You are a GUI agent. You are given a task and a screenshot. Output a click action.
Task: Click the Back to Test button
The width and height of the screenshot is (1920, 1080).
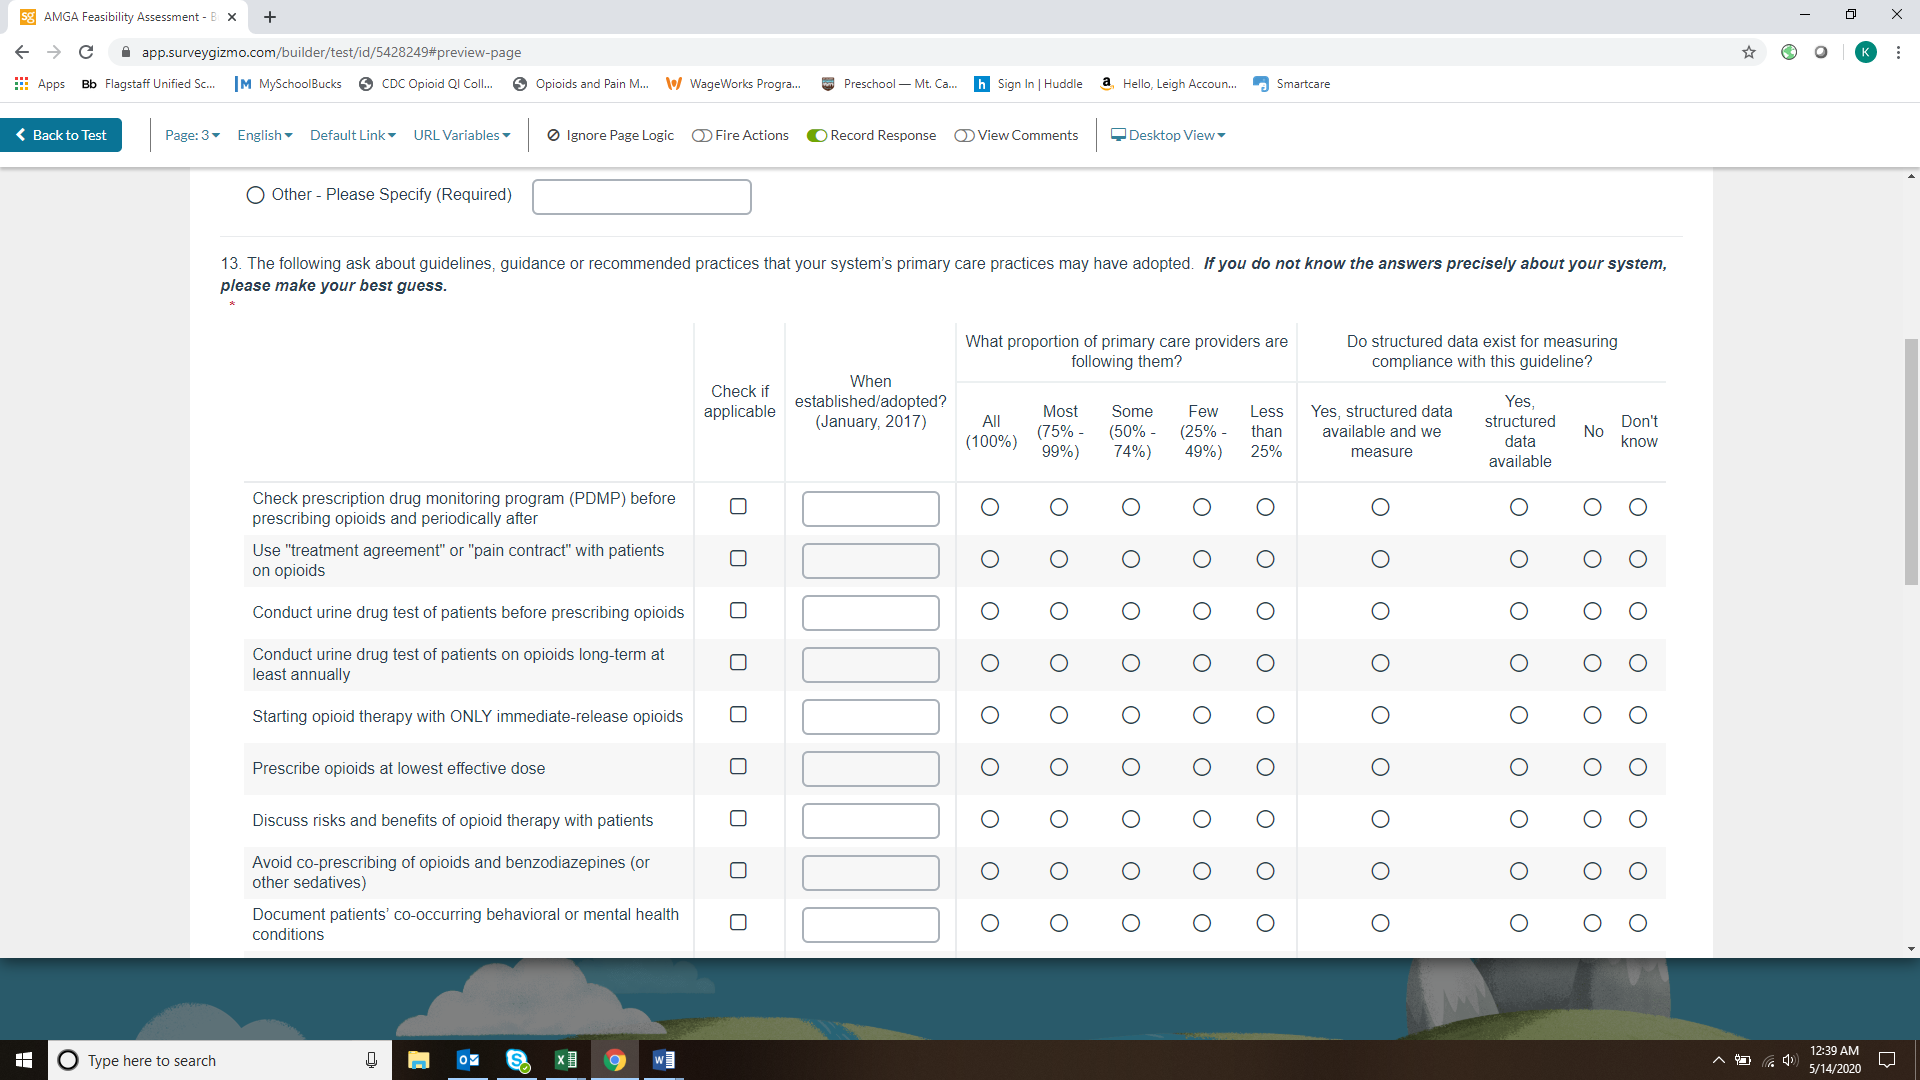tap(61, 135)
